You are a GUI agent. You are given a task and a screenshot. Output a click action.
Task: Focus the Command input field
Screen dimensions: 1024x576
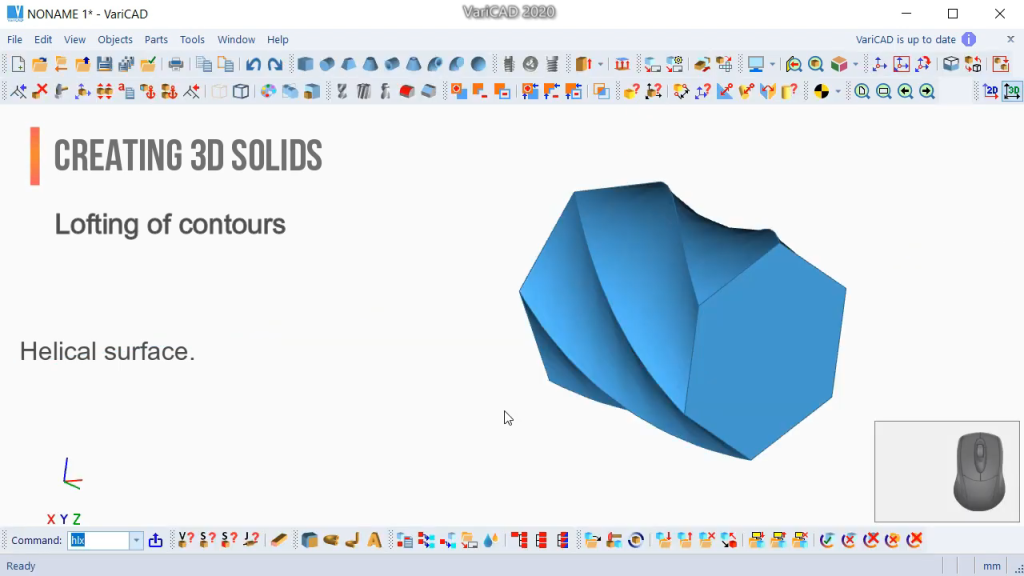[x=99, y=540]
